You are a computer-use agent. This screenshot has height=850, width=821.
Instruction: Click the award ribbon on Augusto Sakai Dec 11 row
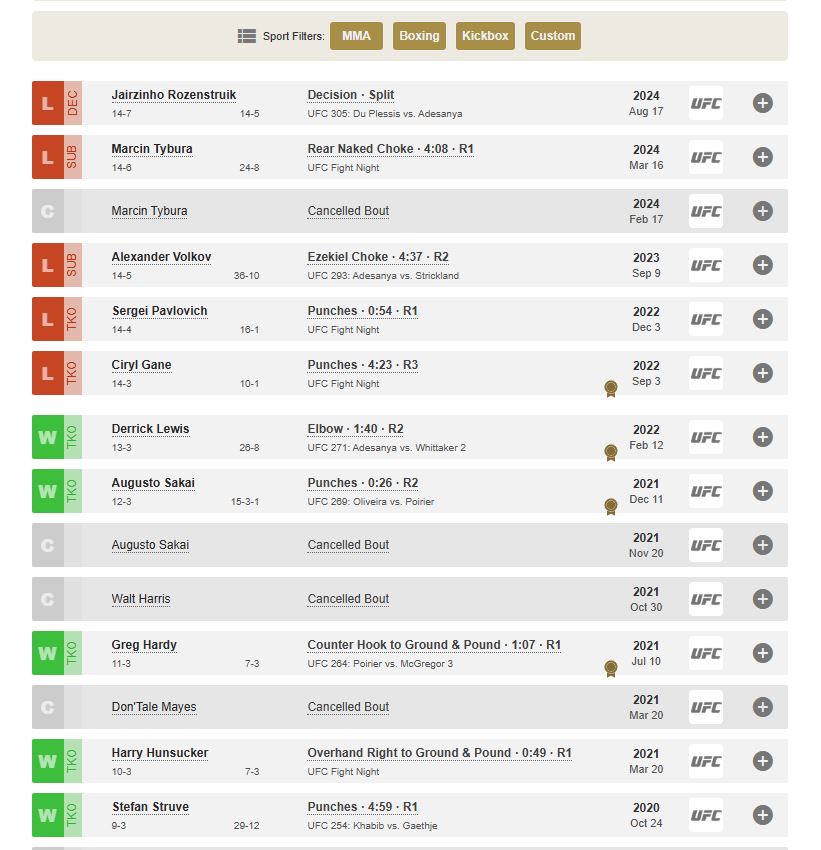click(x=611, y=507)
